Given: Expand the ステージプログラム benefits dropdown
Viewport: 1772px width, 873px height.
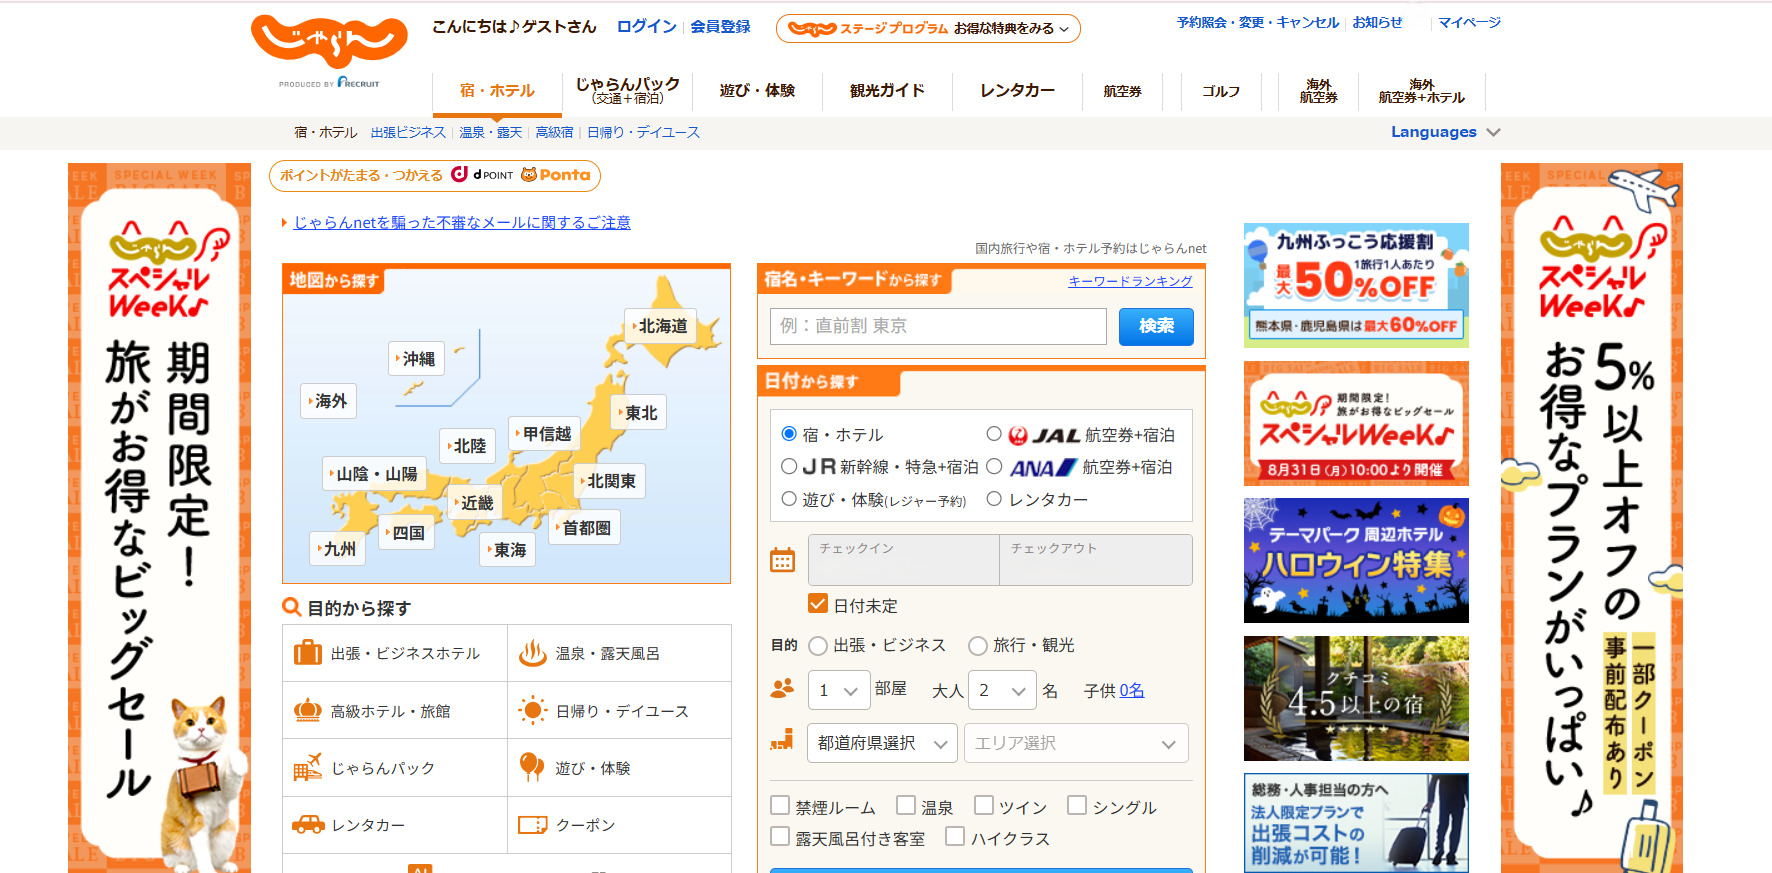Looking at the screenshot, I should [x=928, y=28].
